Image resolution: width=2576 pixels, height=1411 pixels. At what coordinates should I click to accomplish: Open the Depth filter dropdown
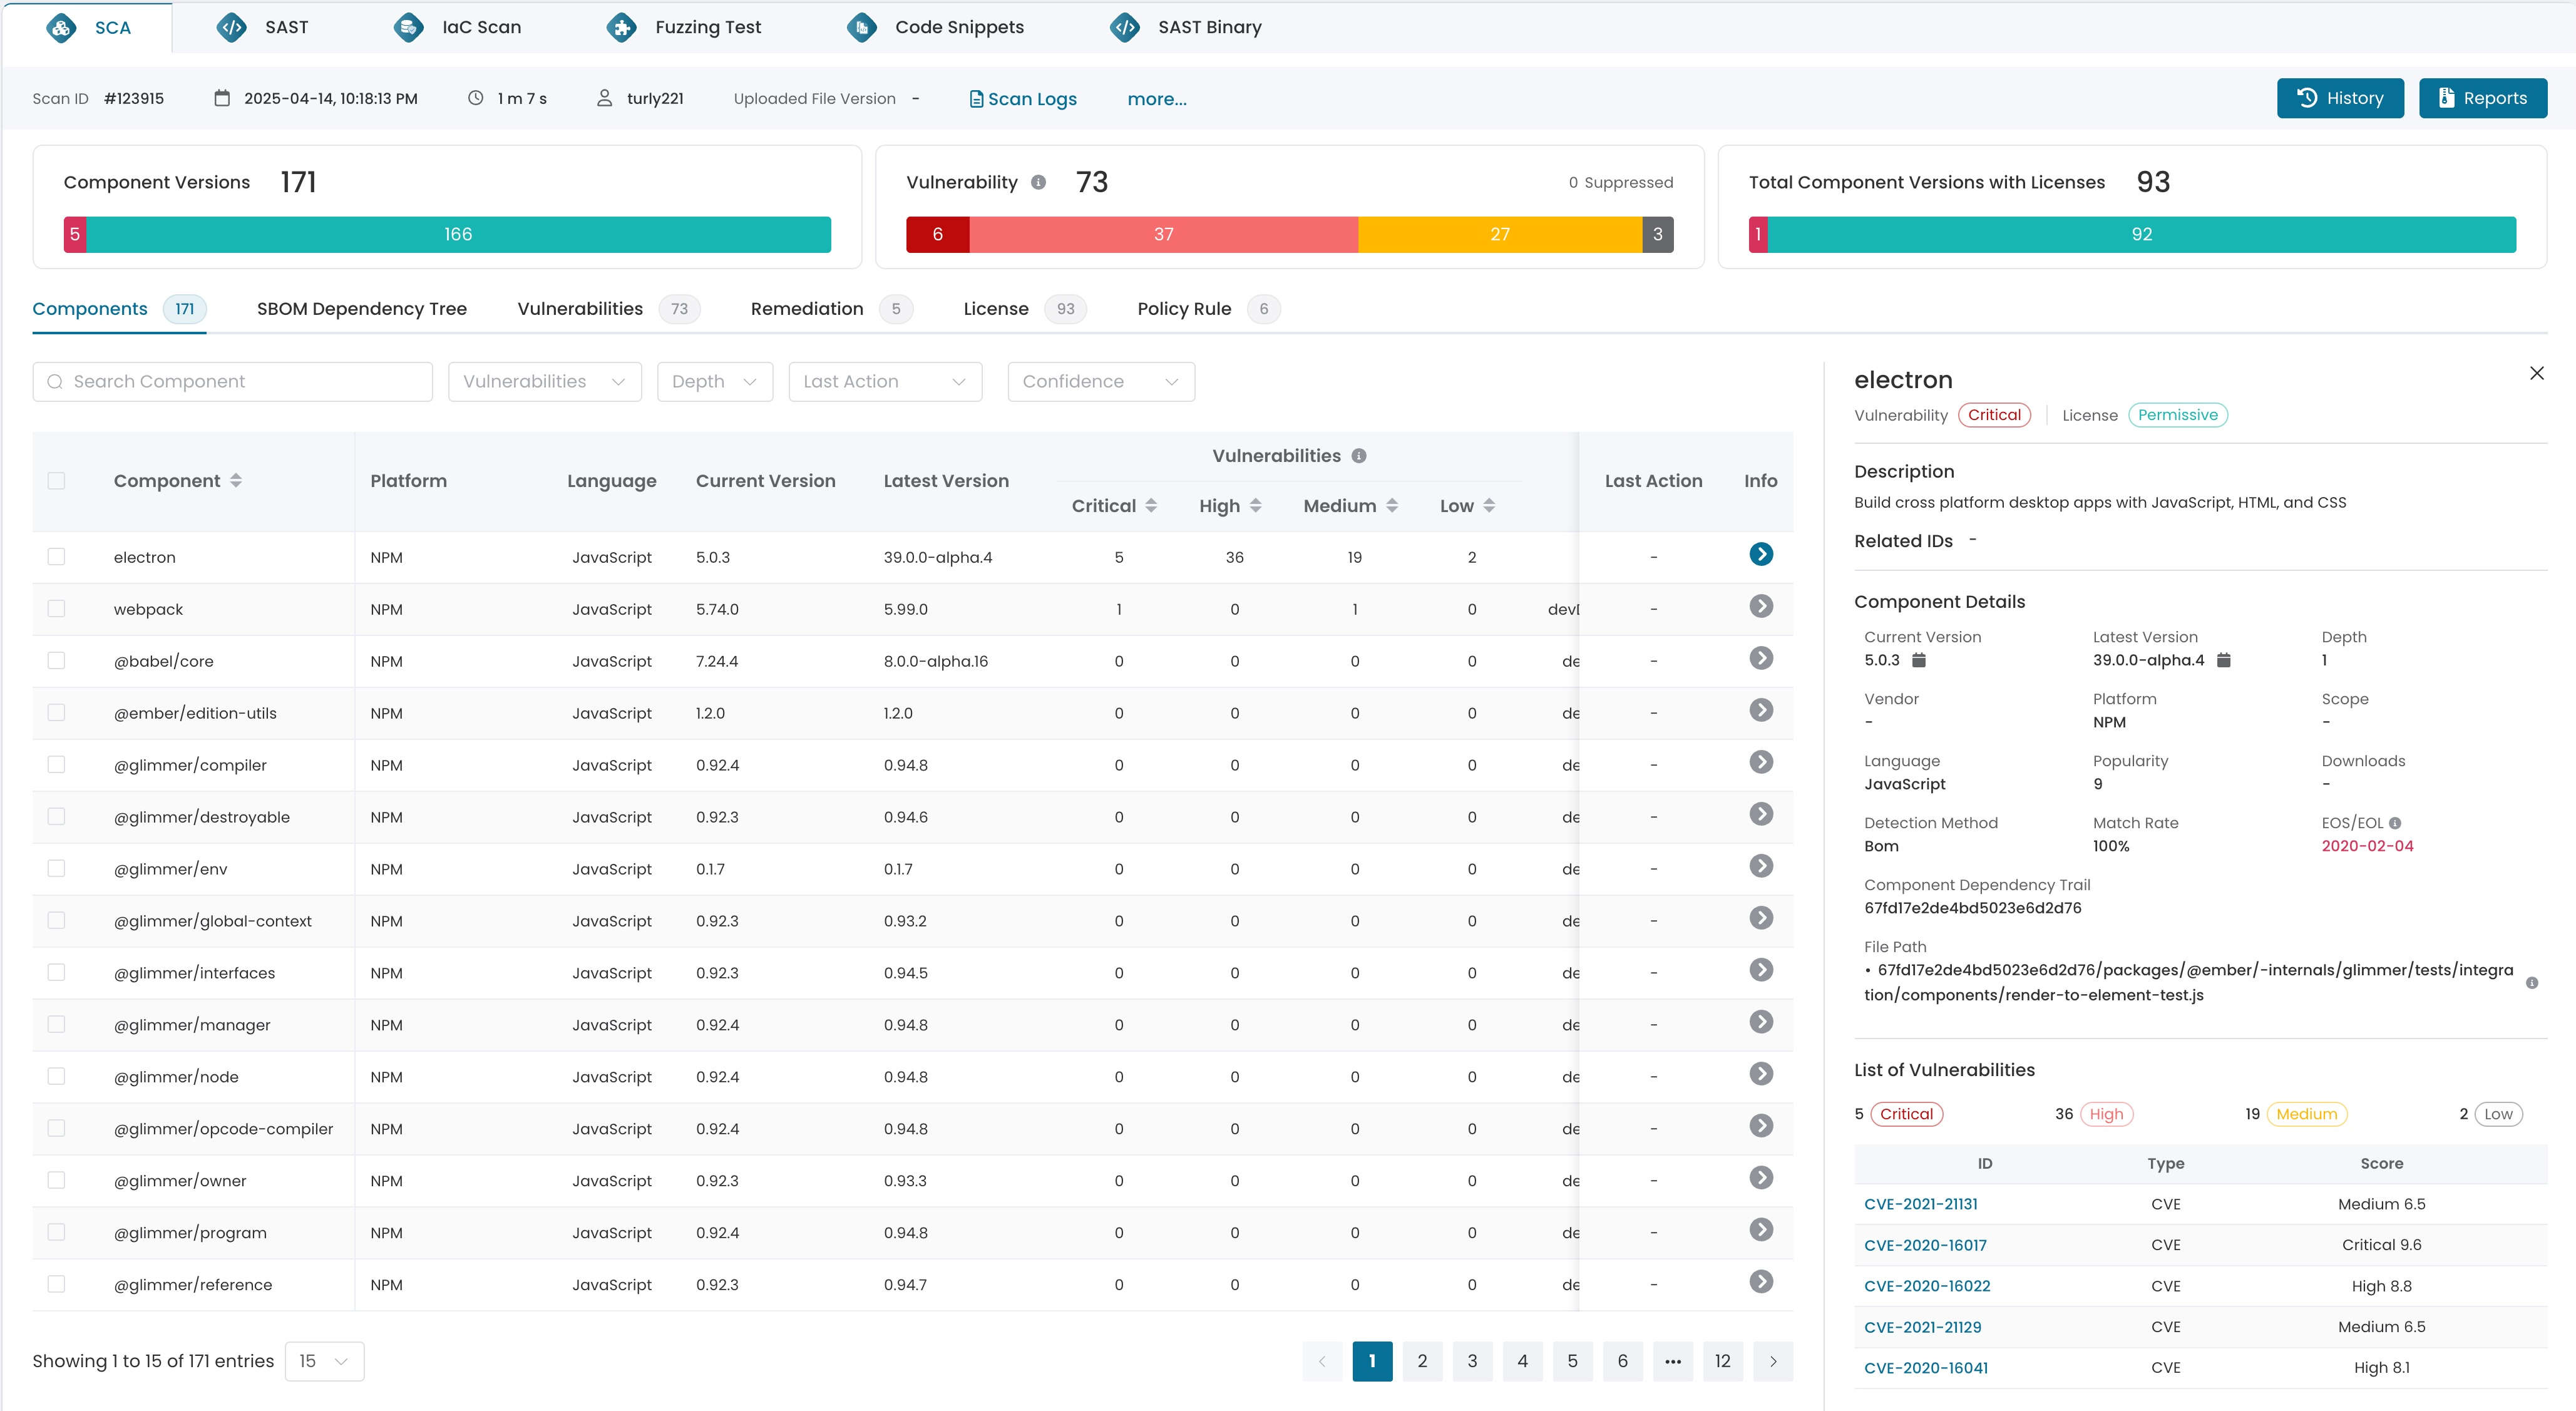tap(714, 382)
